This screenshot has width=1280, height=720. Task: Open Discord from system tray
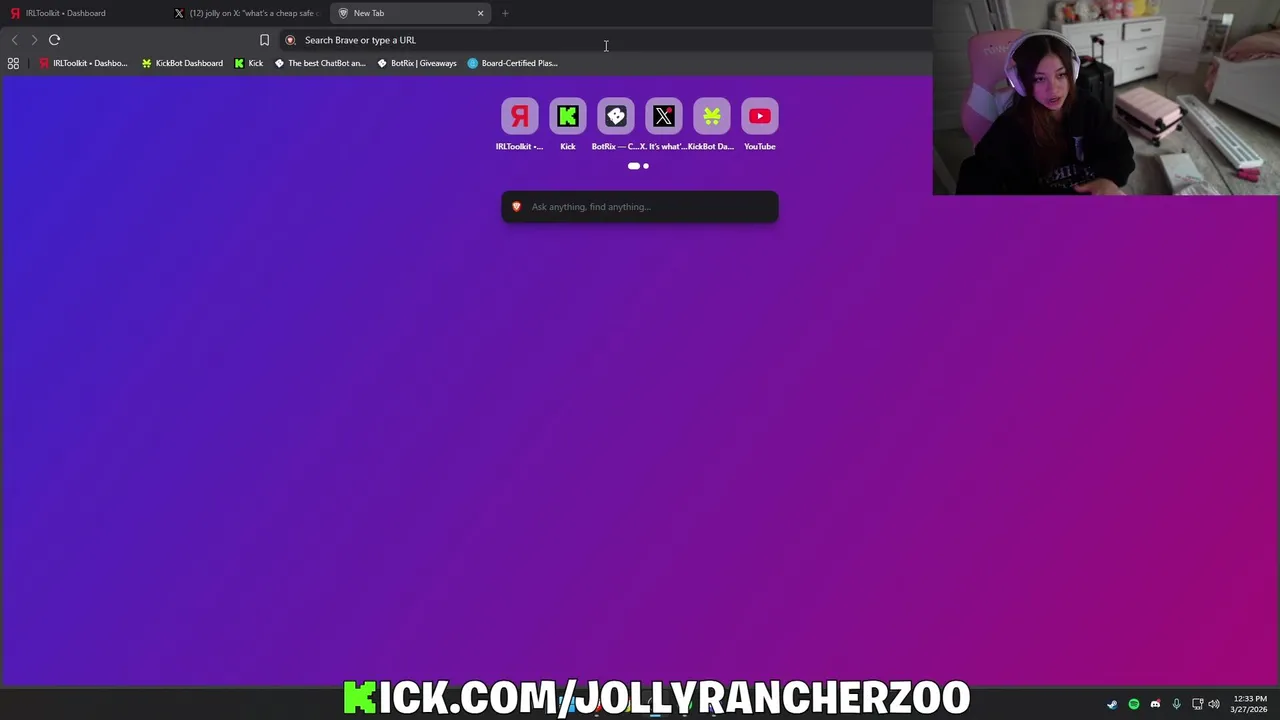coord(1155,704)
